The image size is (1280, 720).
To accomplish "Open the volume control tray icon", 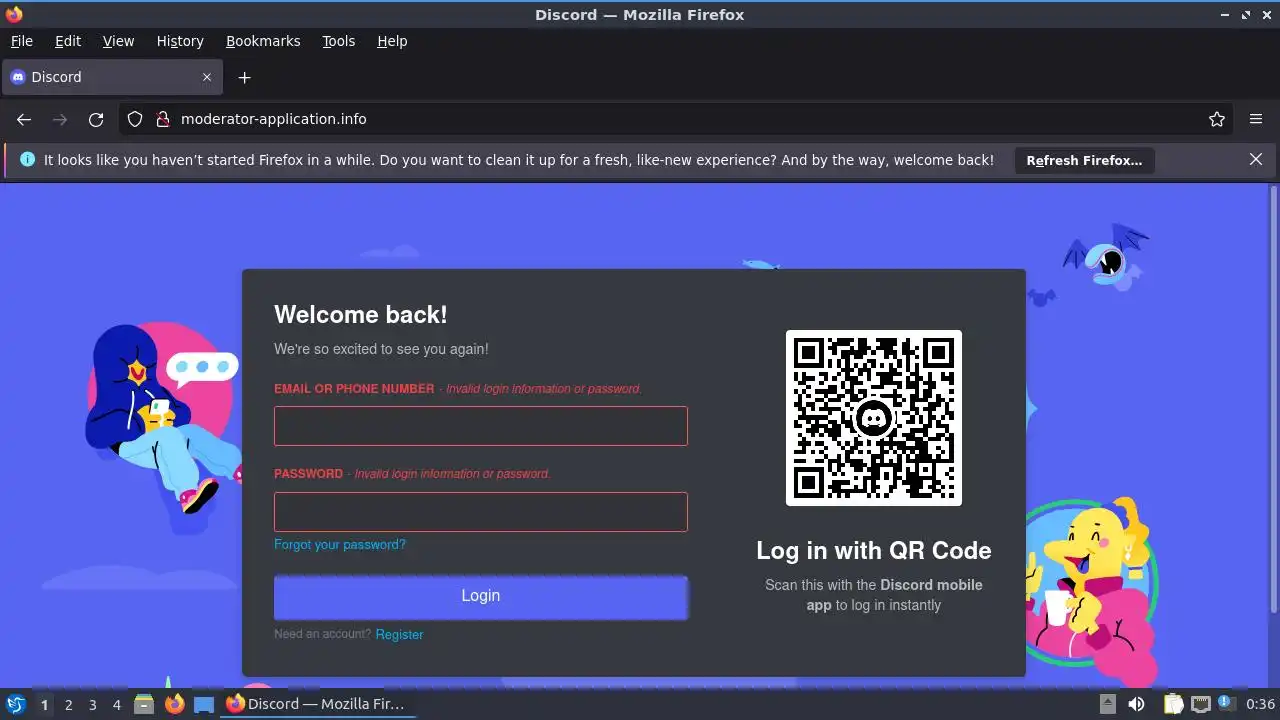I will pos(1137,705).
